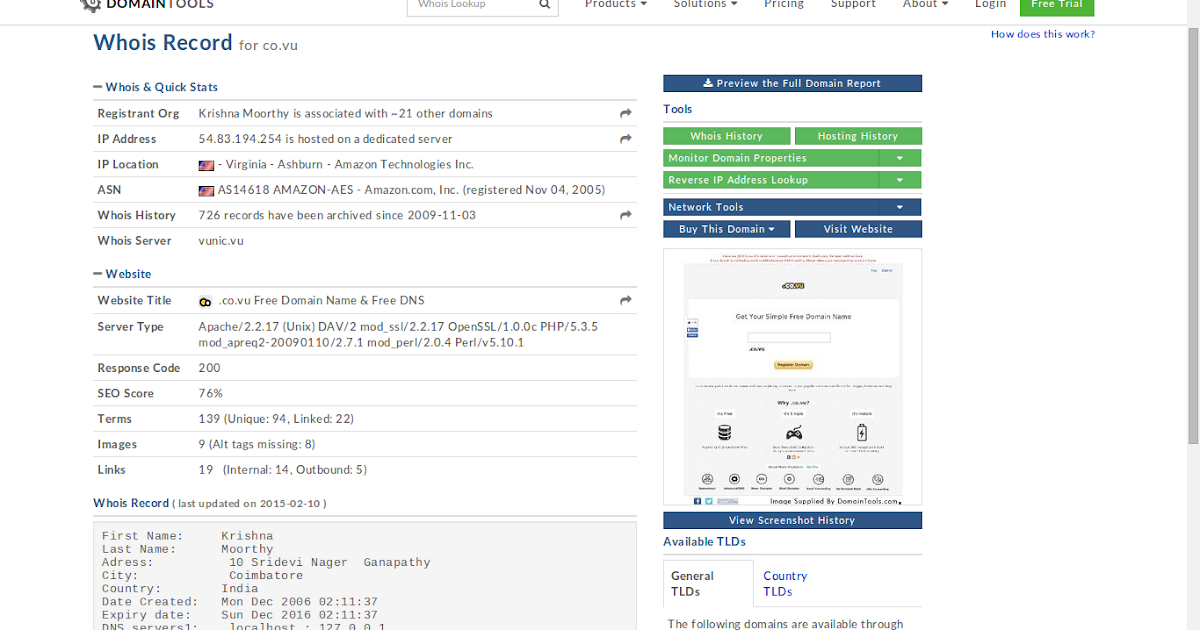
Task: Click Network Tools button
Action: pos(771,207)
